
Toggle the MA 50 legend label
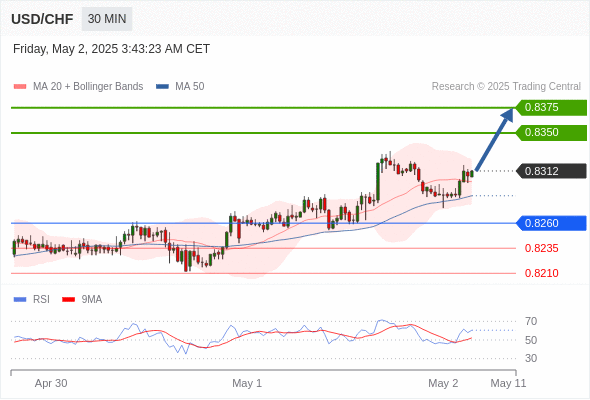pyautogui.click(x=190, y=87)
